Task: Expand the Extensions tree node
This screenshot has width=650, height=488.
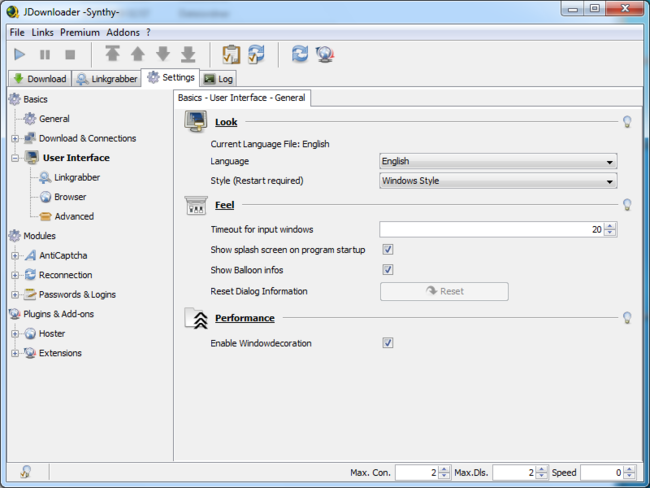Action: point(15,353)
